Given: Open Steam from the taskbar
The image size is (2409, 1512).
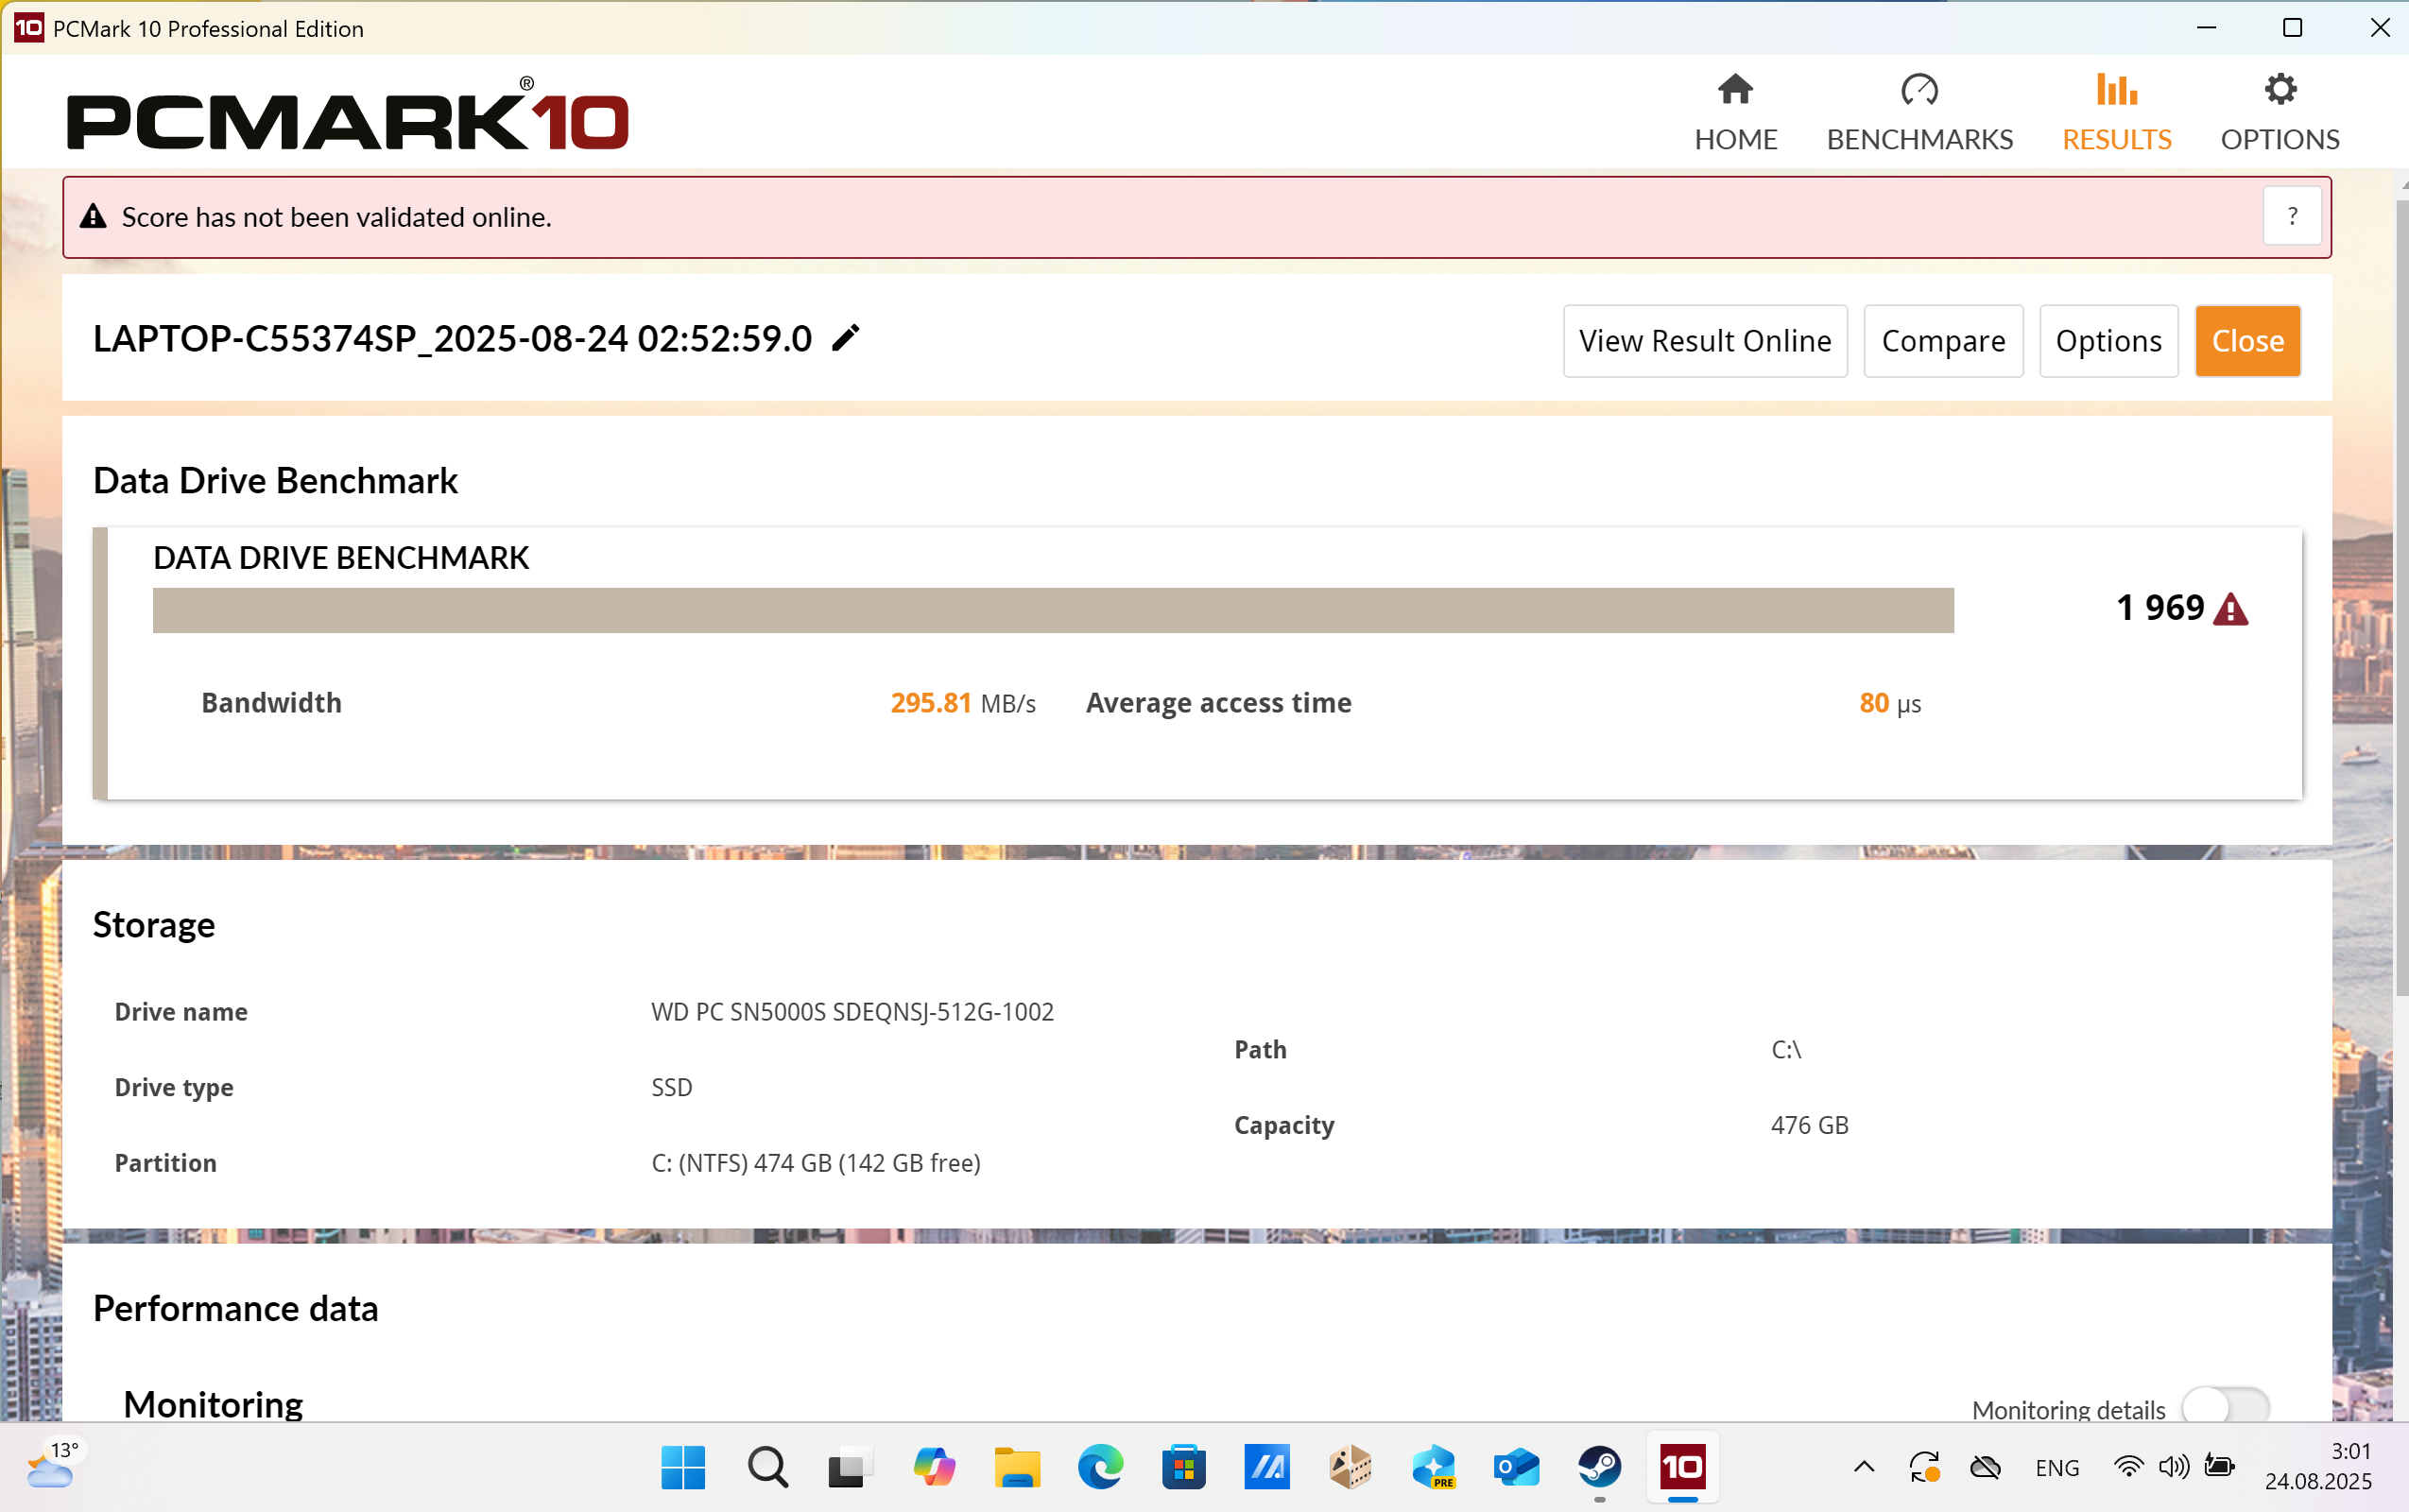Looking at the screenshot, I should point(1598,1467).
